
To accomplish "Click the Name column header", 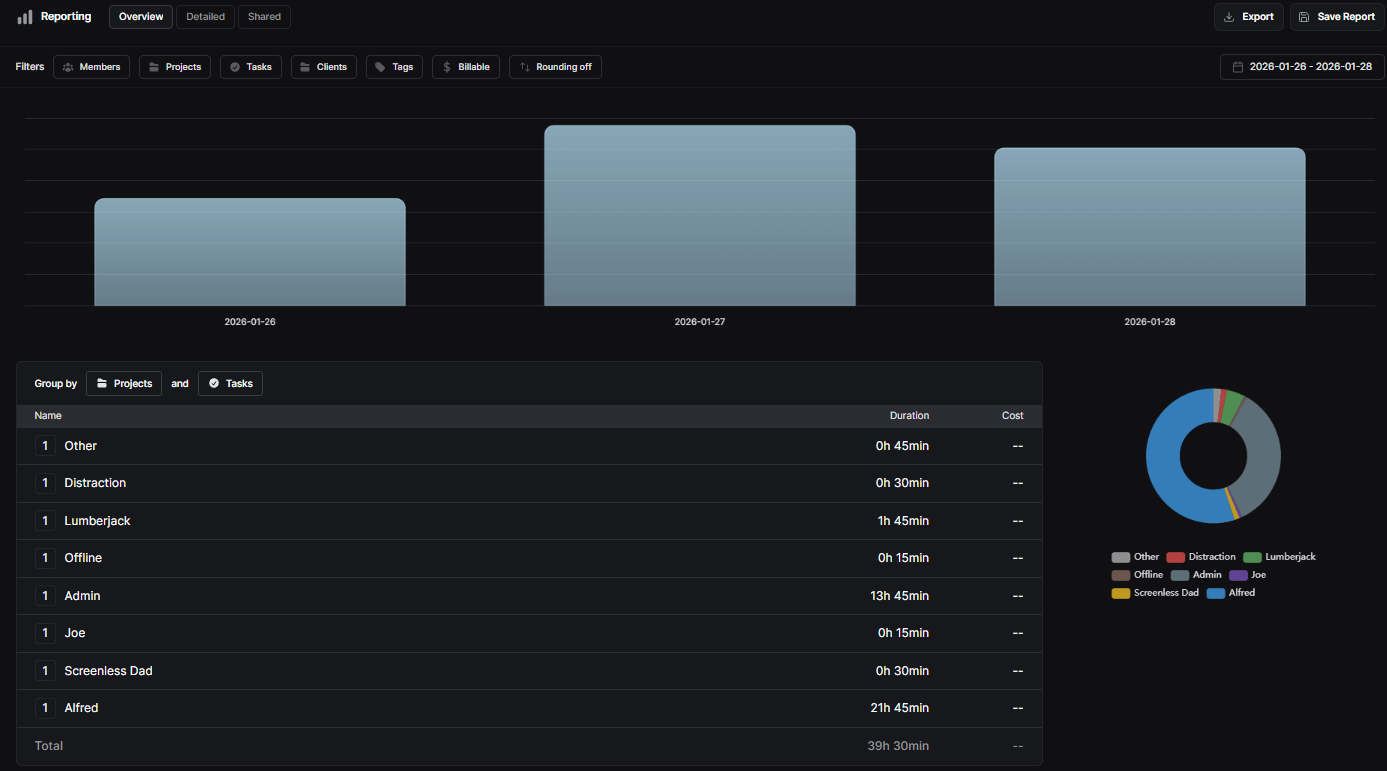I will (x=48, y=415).
